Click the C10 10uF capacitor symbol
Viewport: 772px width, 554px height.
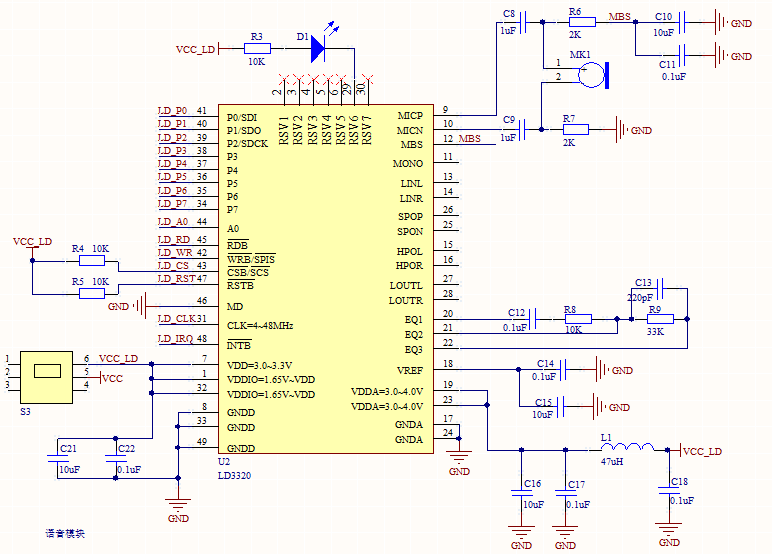682,22
